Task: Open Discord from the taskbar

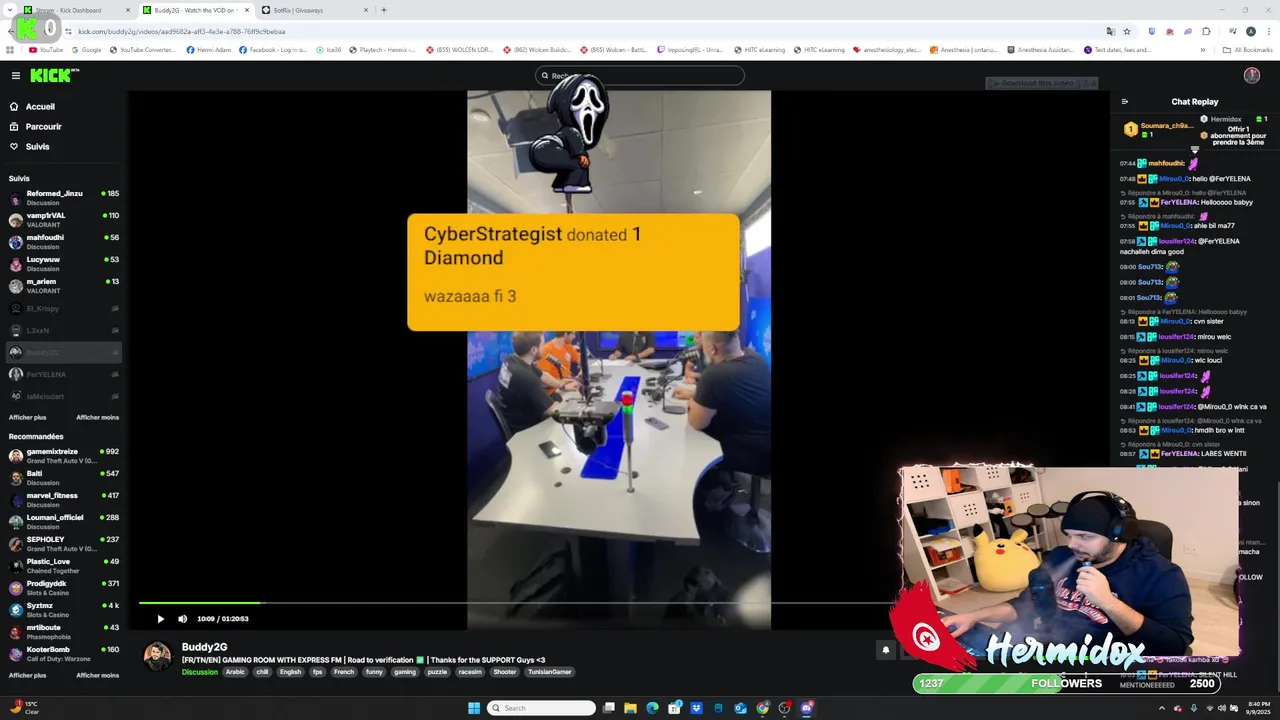Action: point(807,708)
